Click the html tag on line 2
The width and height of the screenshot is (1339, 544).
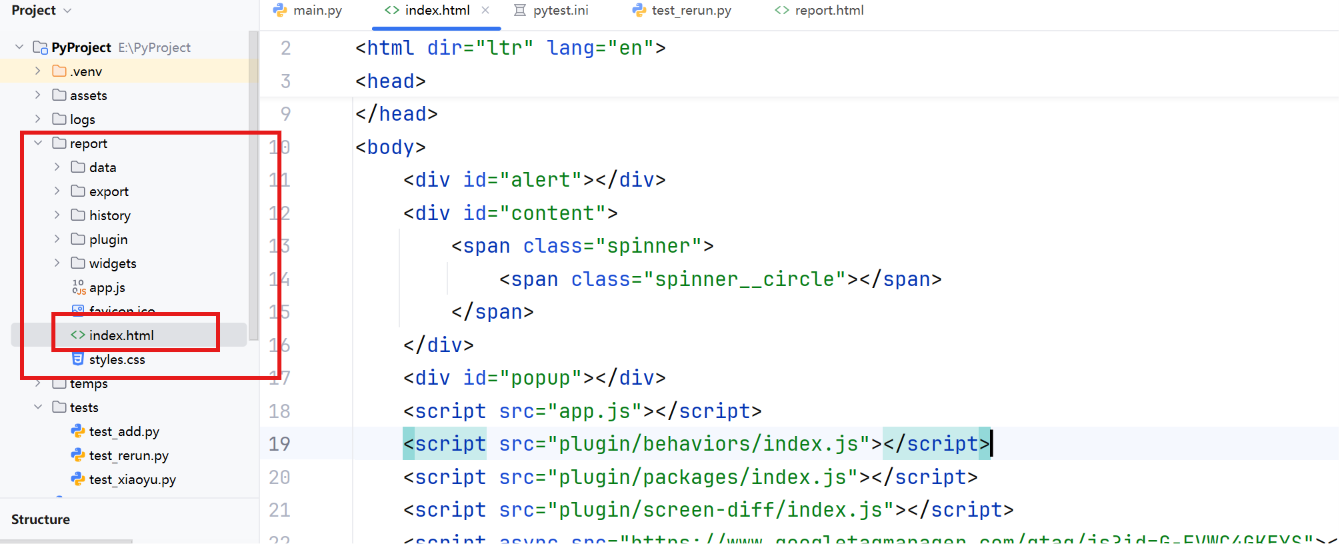(x=510, y=48)
